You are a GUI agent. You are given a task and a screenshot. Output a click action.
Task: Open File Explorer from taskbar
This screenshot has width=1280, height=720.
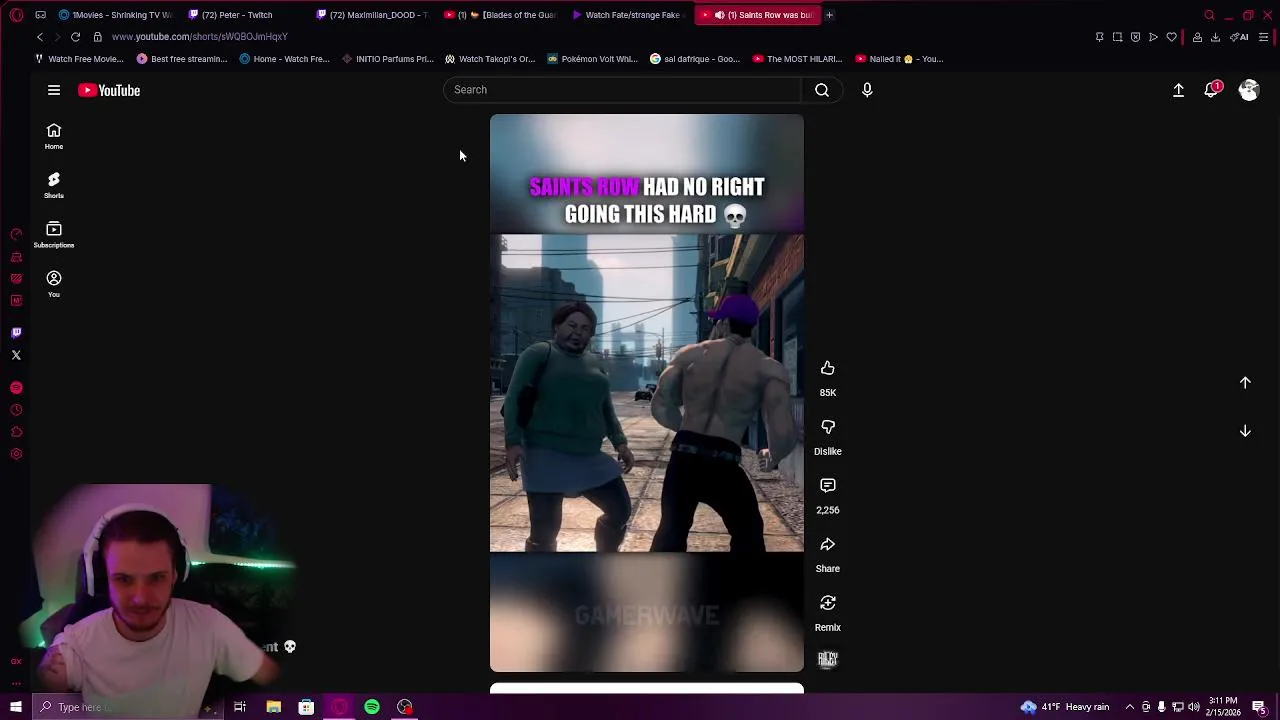273,707
